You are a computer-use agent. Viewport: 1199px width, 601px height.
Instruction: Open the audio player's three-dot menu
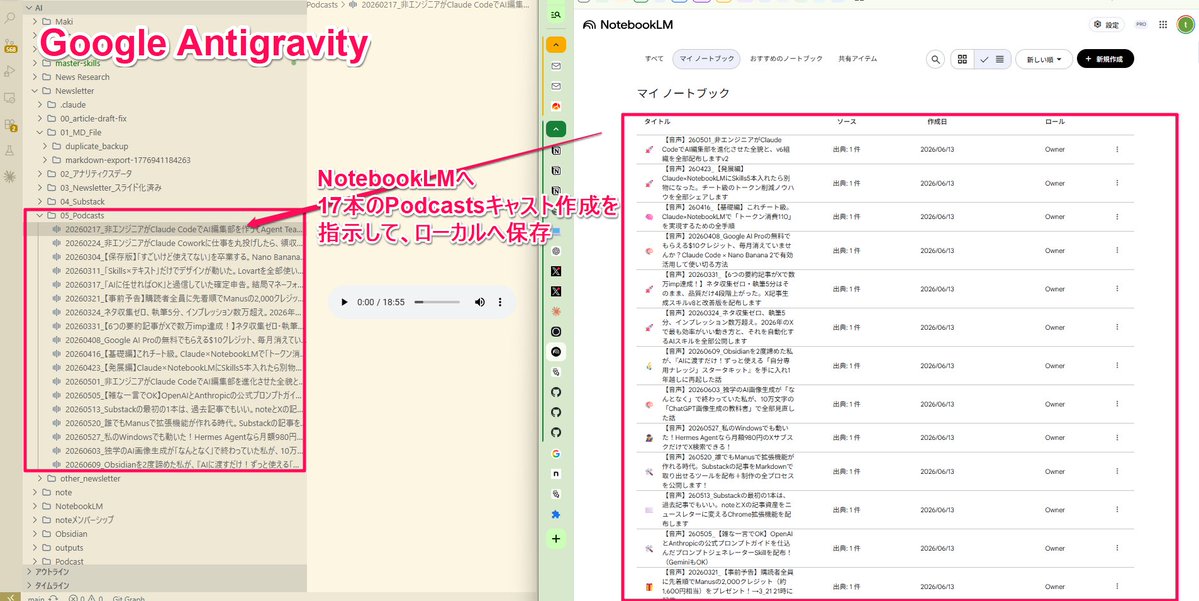(500, 302)
